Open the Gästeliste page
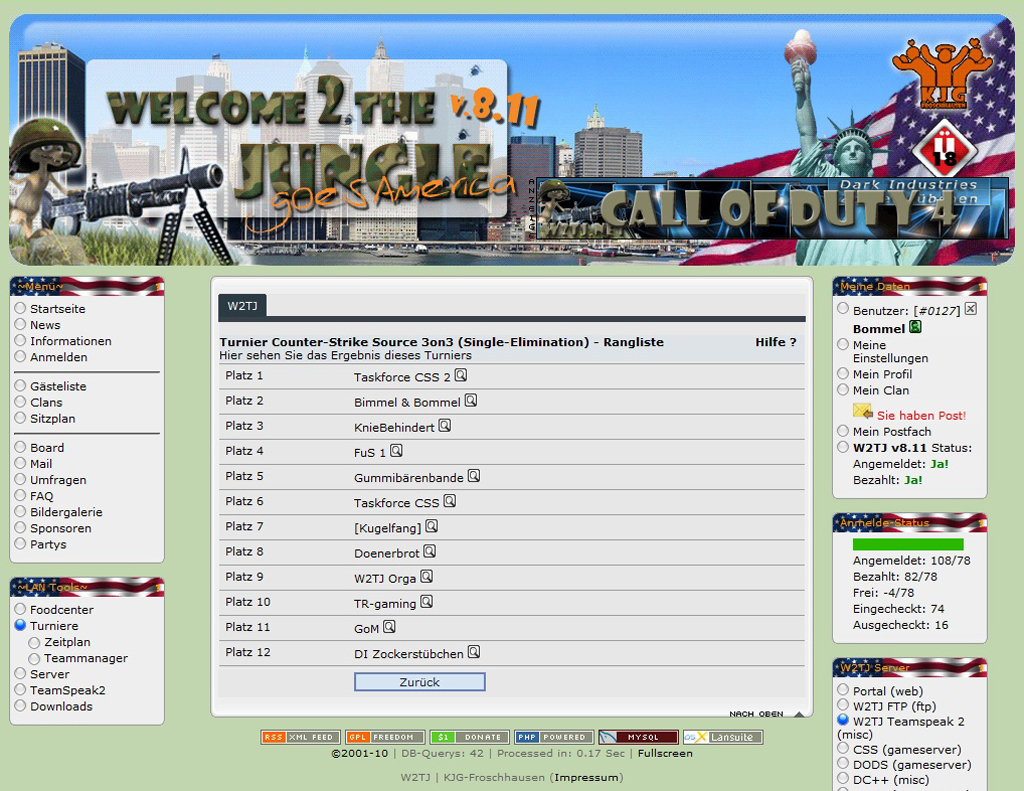1024x791 pixels. [58, 386]
